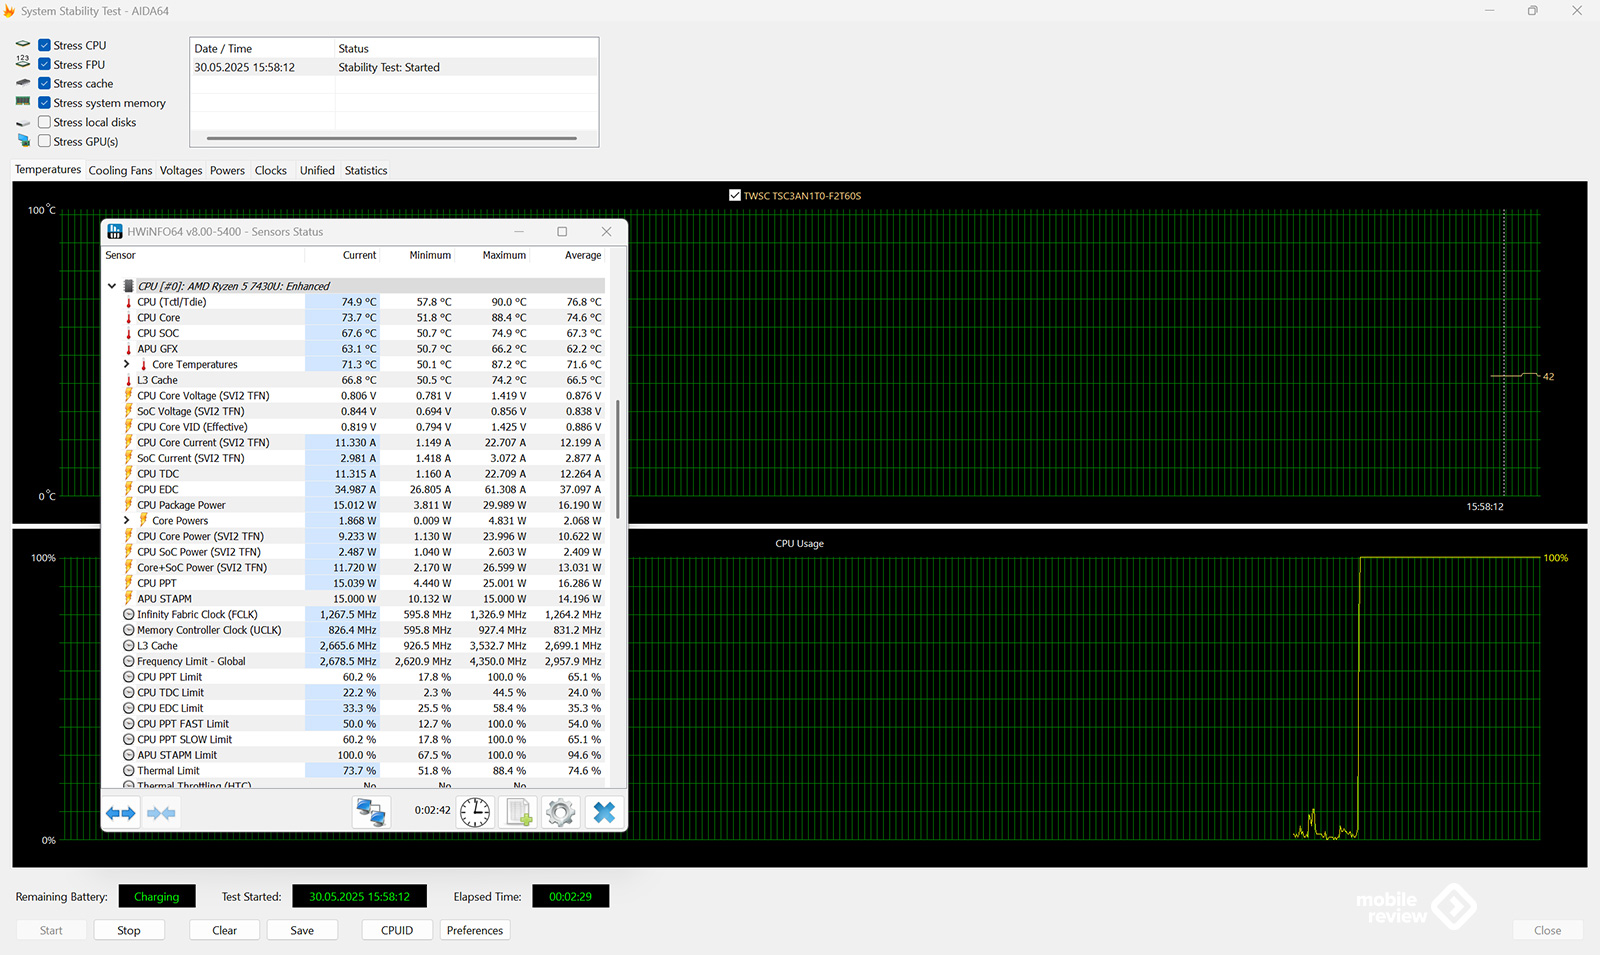Click the HWiNFO64 title bar app icon
Screen dimensions: 1600x955
[115, 231]
